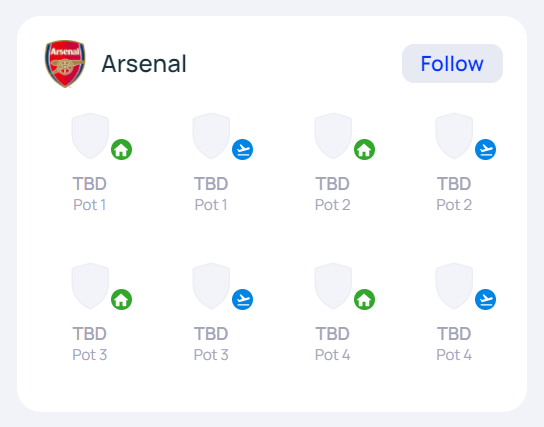Click the green home icon for Pot 3
544x427 pixels.
click(x=121, y=299)
